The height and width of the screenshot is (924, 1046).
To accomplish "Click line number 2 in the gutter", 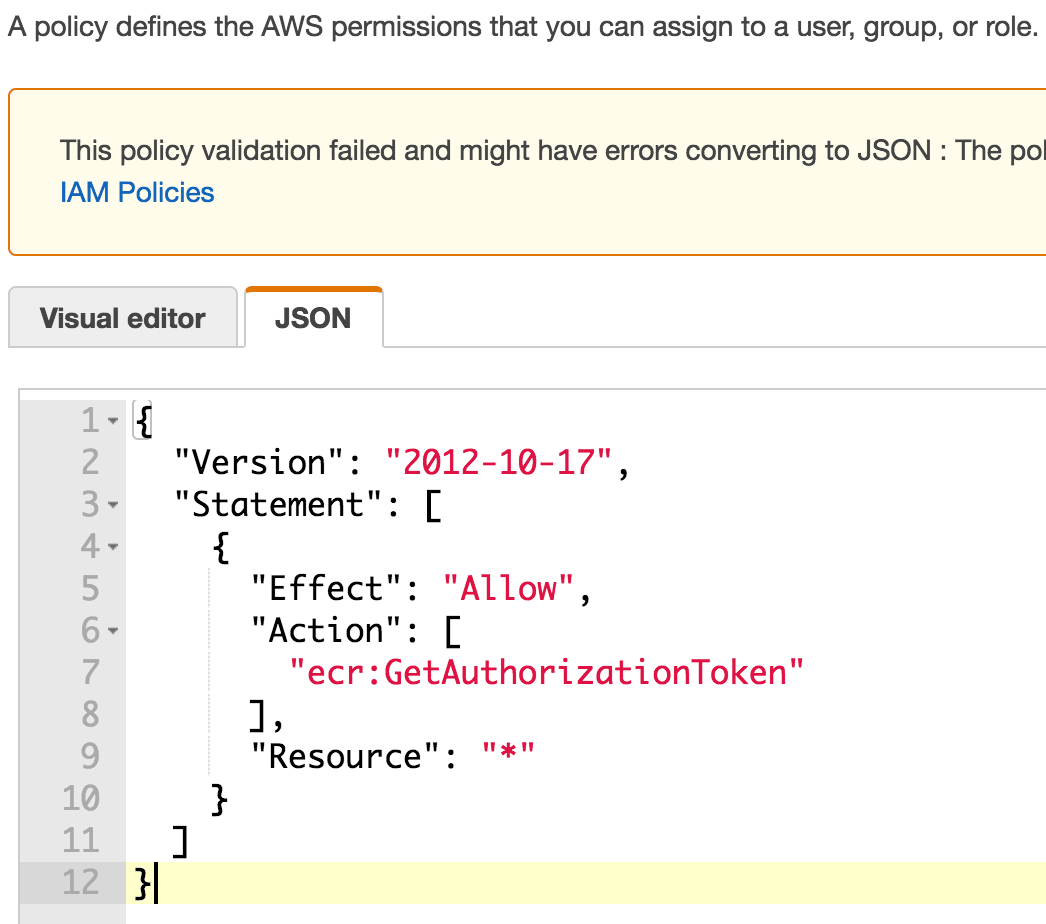I will (90, 462).
